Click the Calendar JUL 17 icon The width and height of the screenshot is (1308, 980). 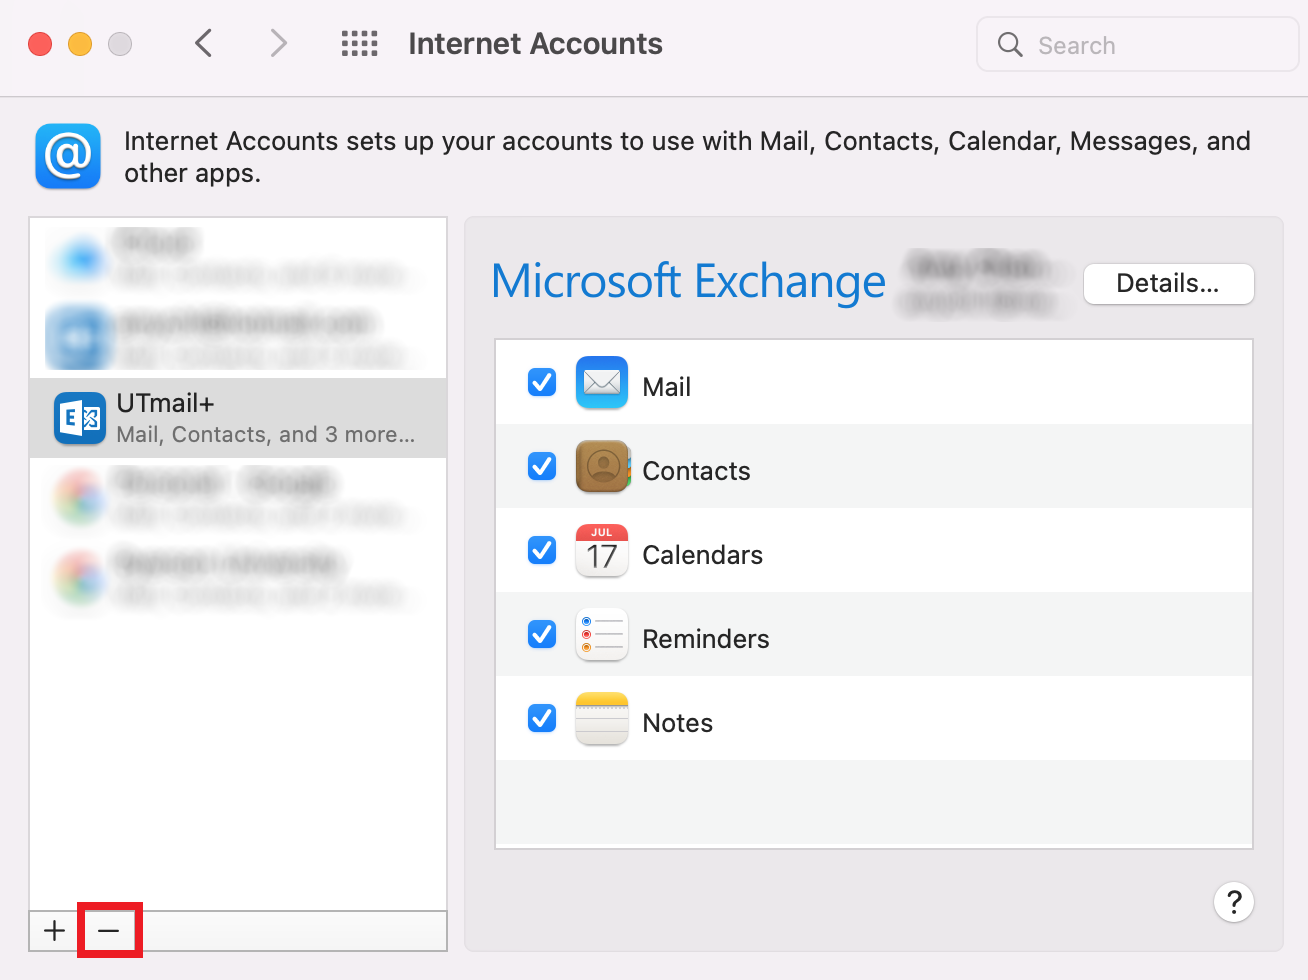coord(602,550)
